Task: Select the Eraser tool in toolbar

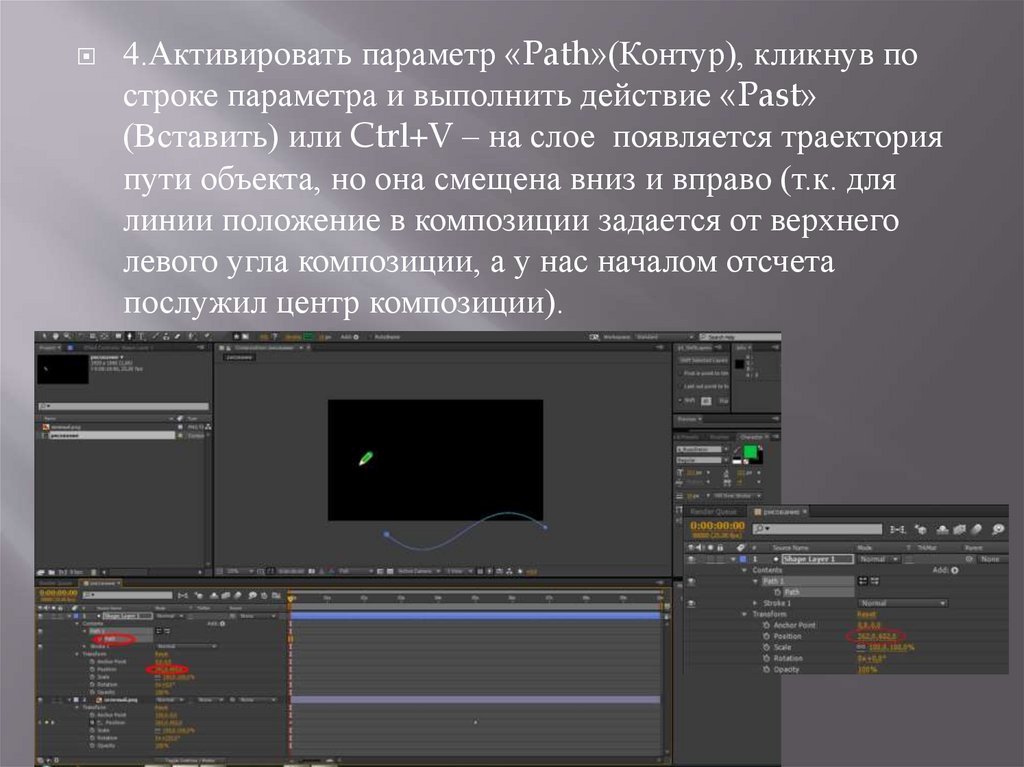Action: coord(177,336)
